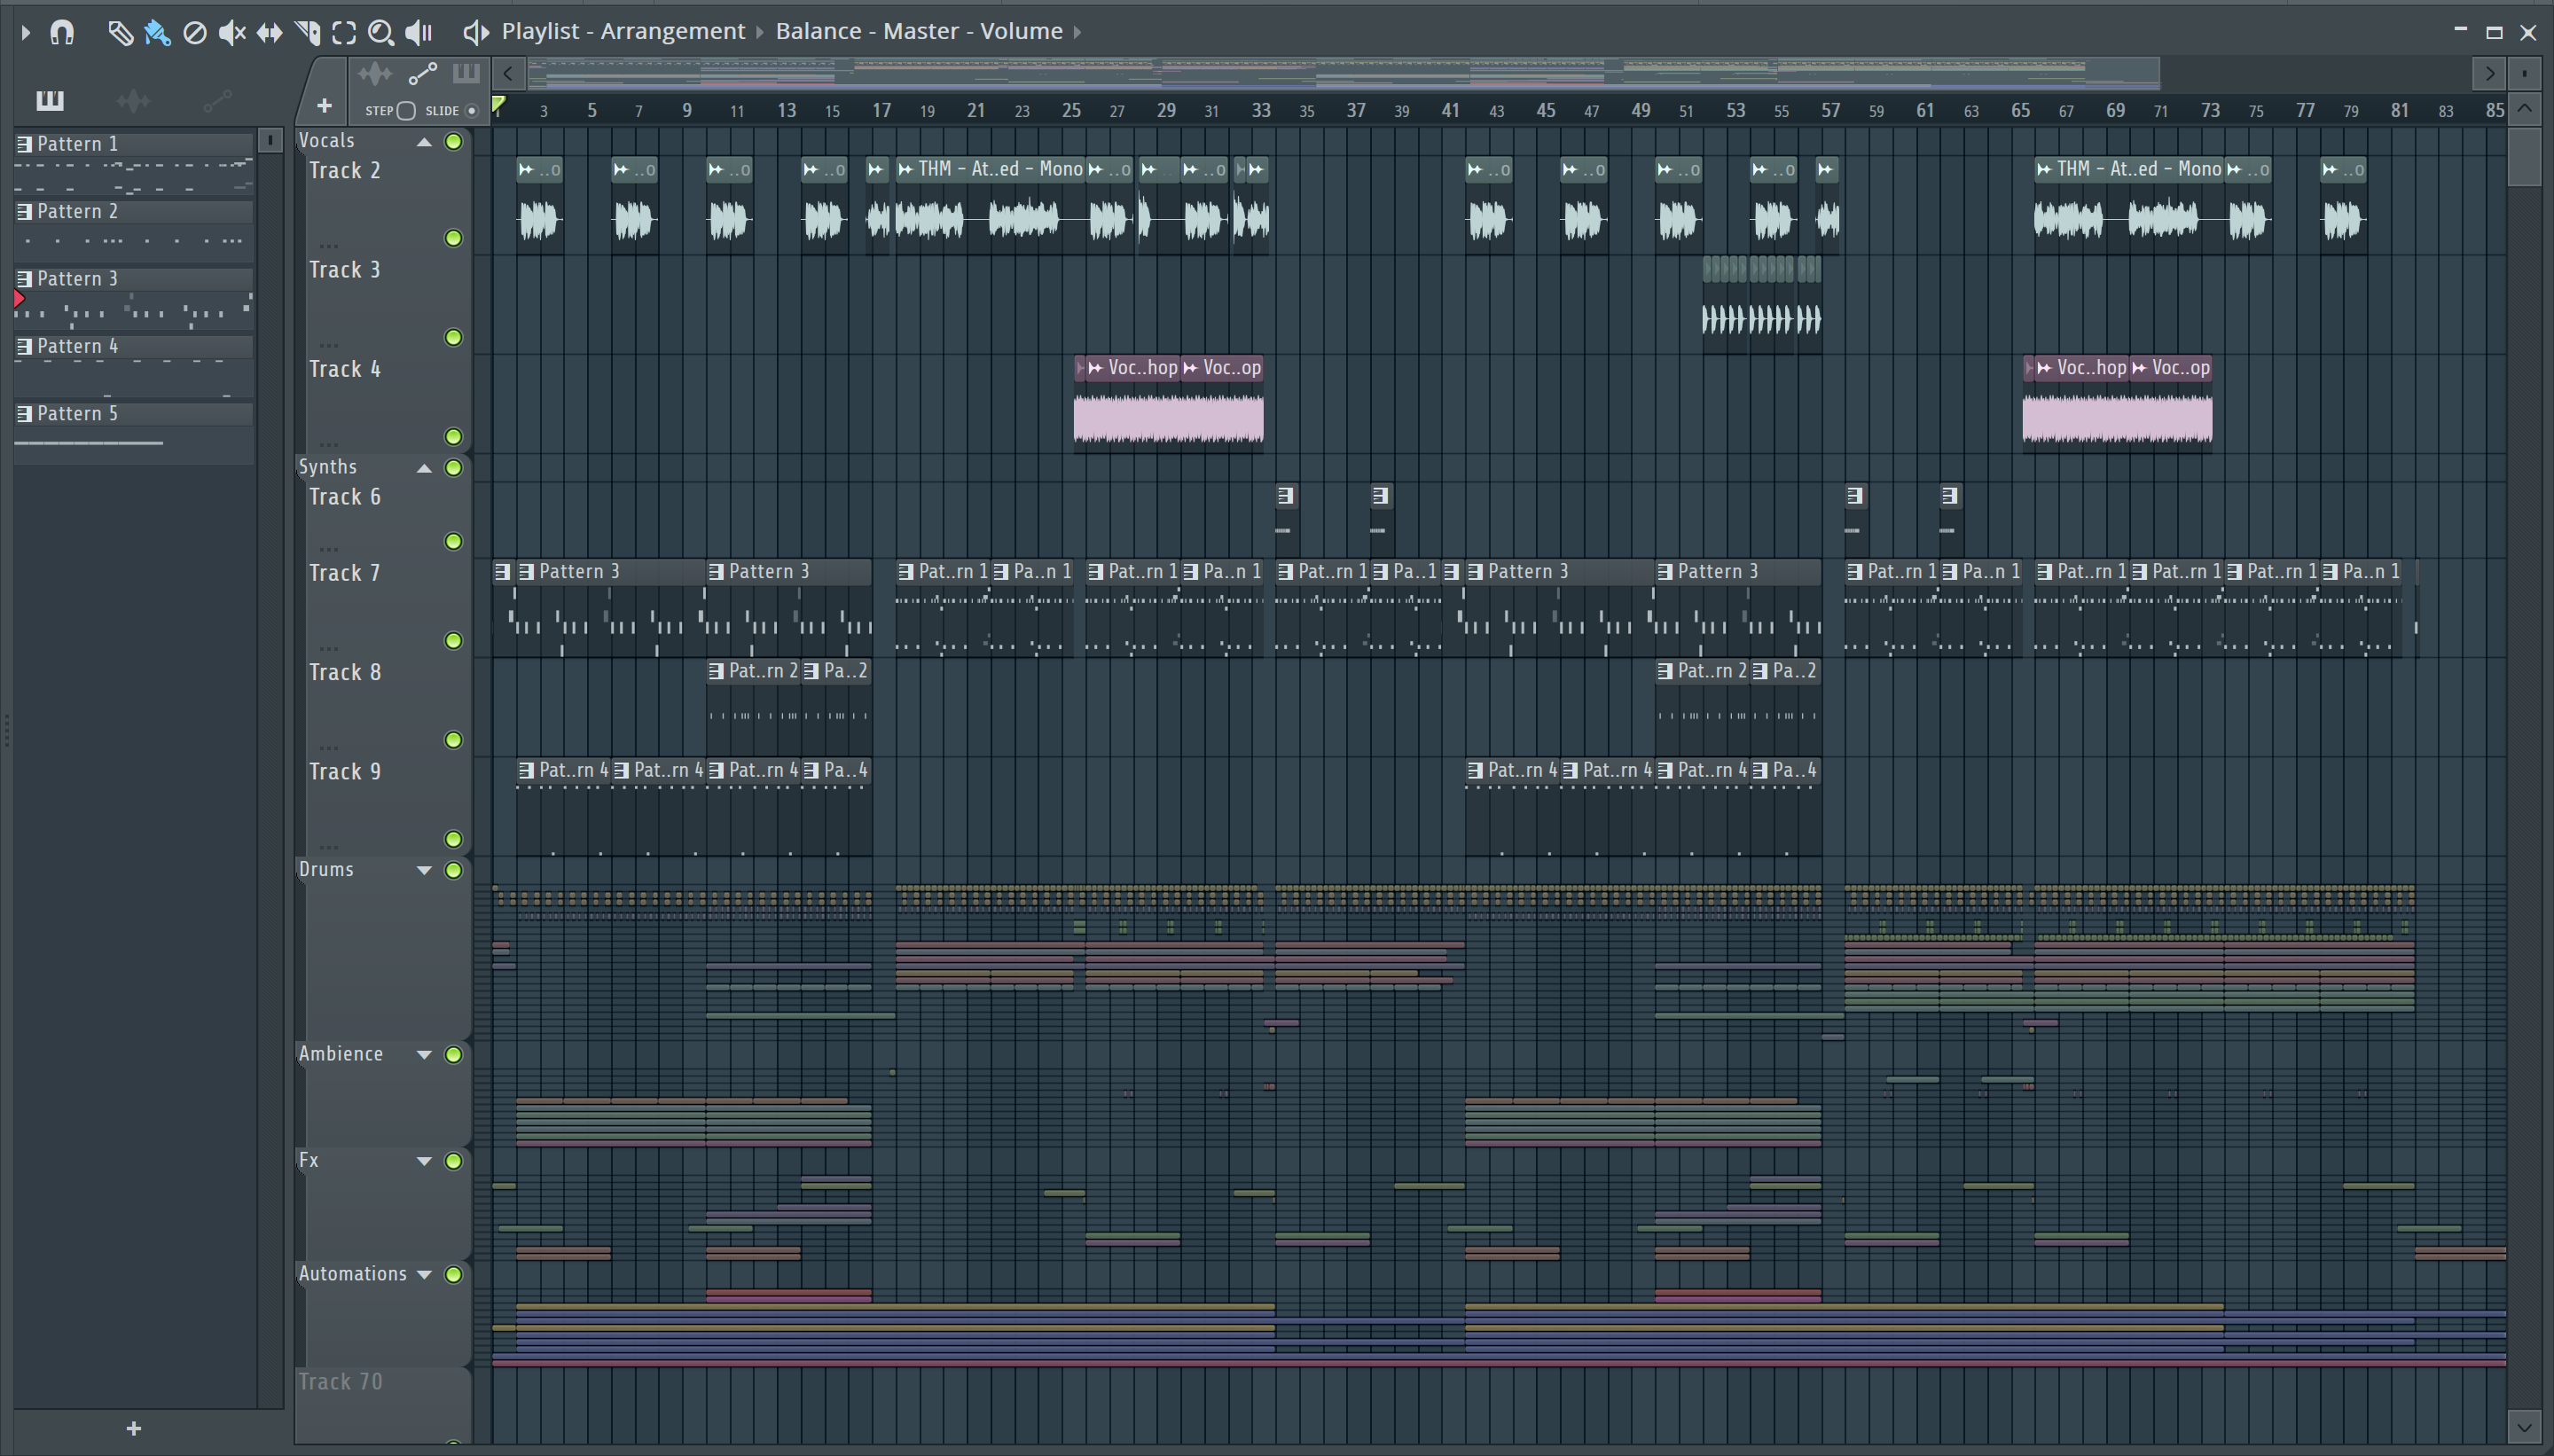Expand the Automations track group
The image size is (2554, 1456).
tap(424, 1275)
